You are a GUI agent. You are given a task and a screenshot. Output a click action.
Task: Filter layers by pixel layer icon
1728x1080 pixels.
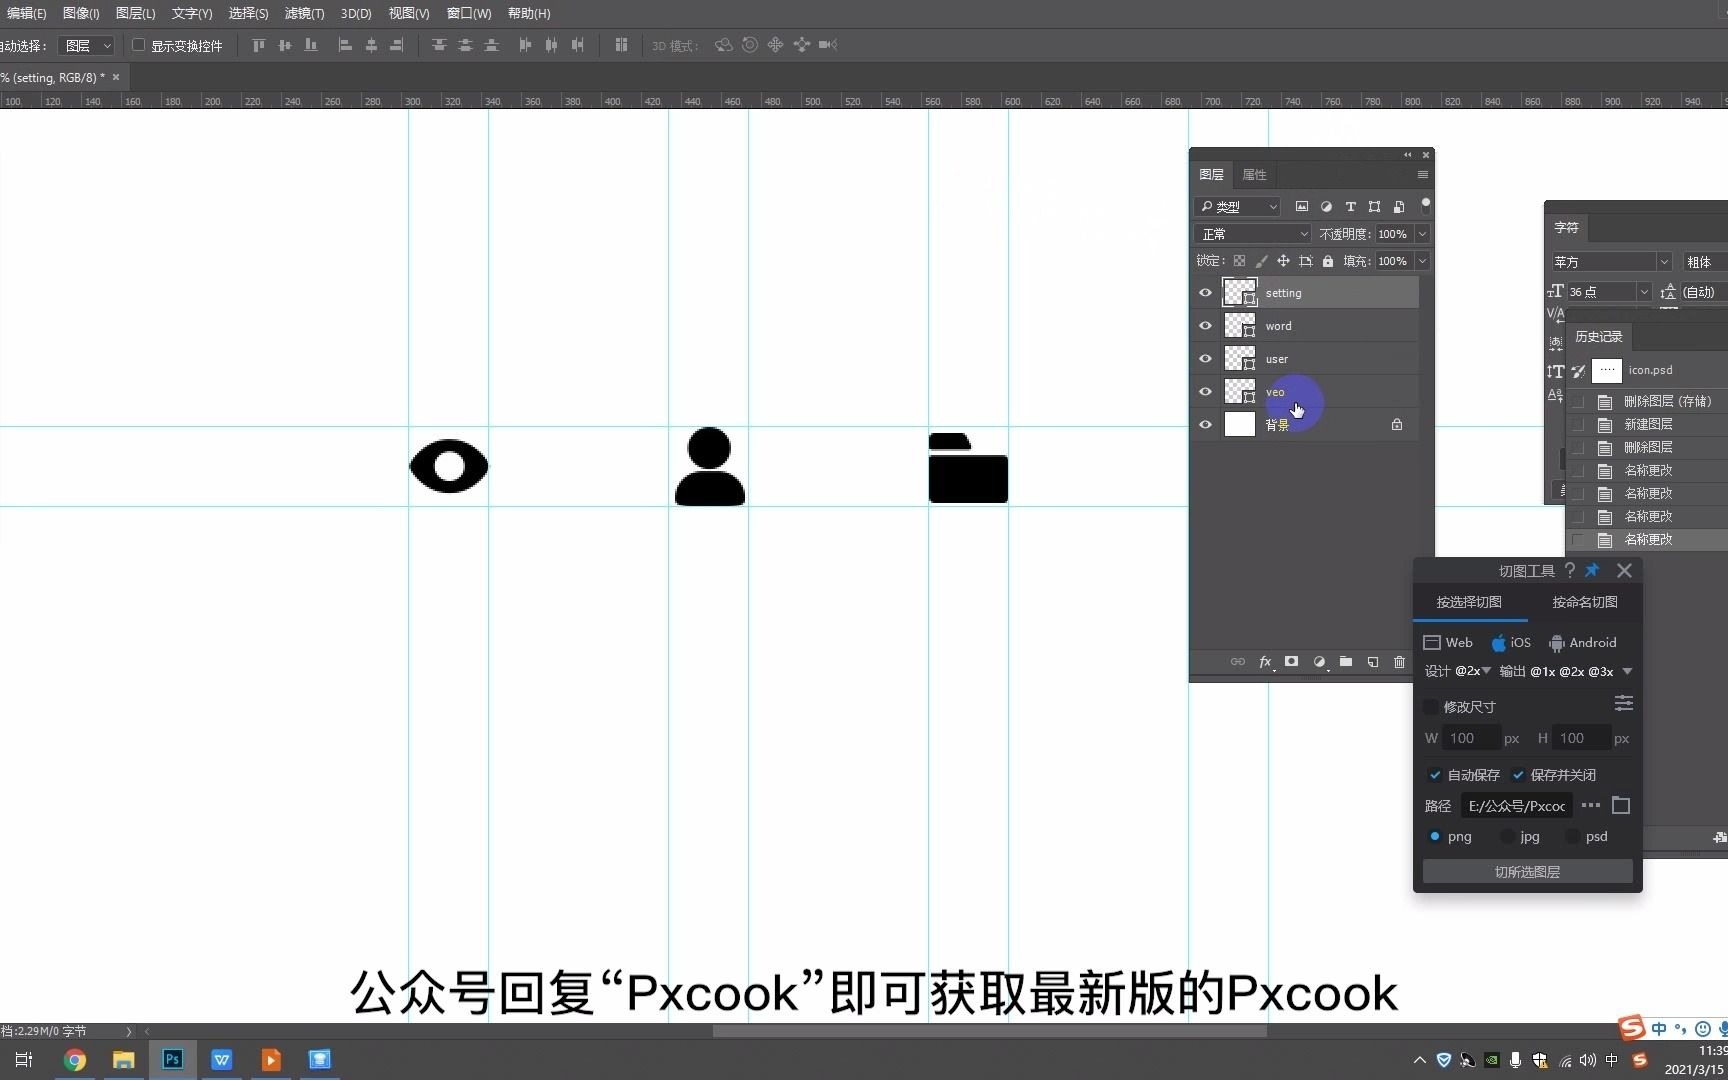tap(1302, 207)
